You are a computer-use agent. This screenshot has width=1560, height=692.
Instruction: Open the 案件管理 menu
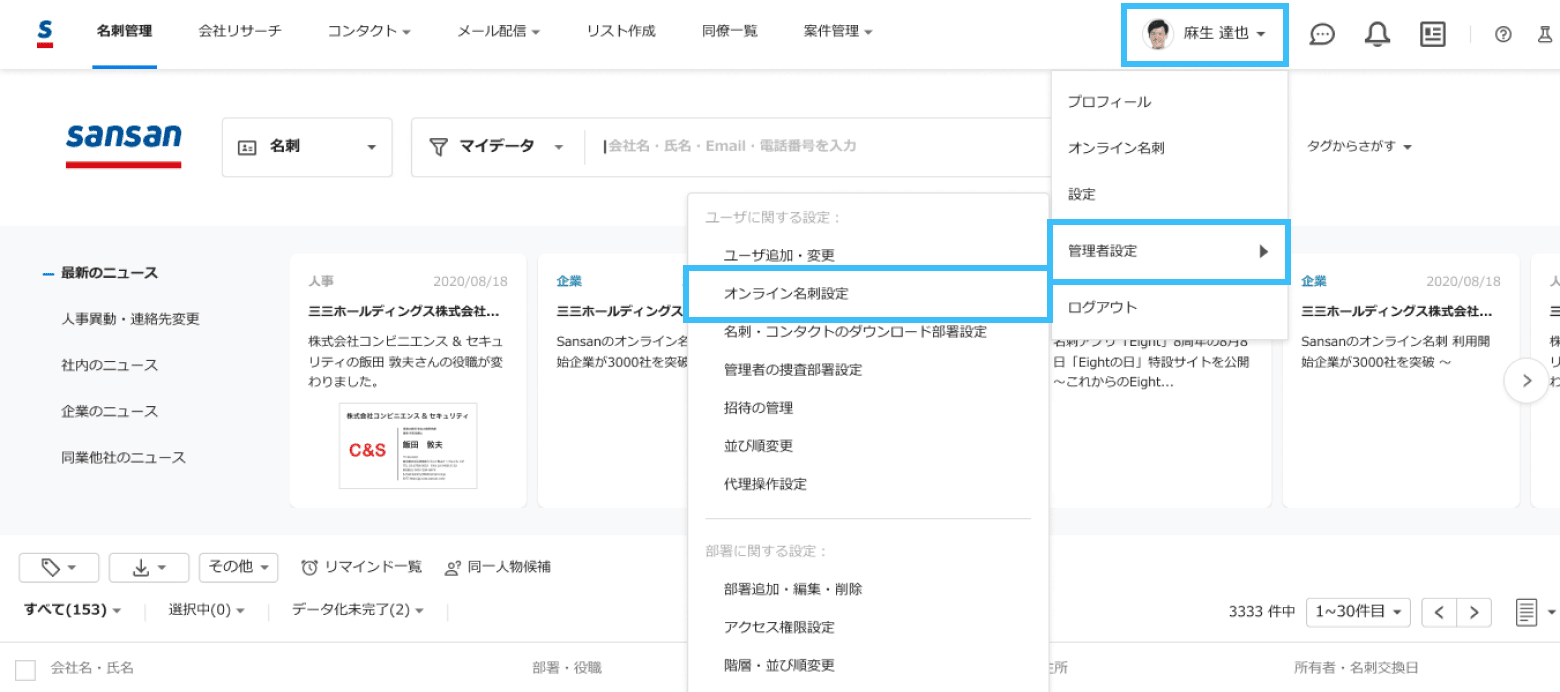pyautogui.click(x=838, y=32)
